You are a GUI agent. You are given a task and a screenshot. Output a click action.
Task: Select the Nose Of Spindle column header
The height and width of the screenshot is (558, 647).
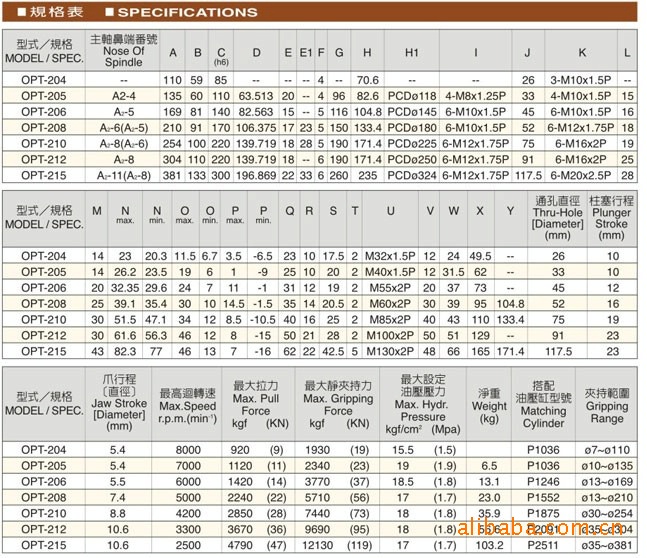(124, 50)
